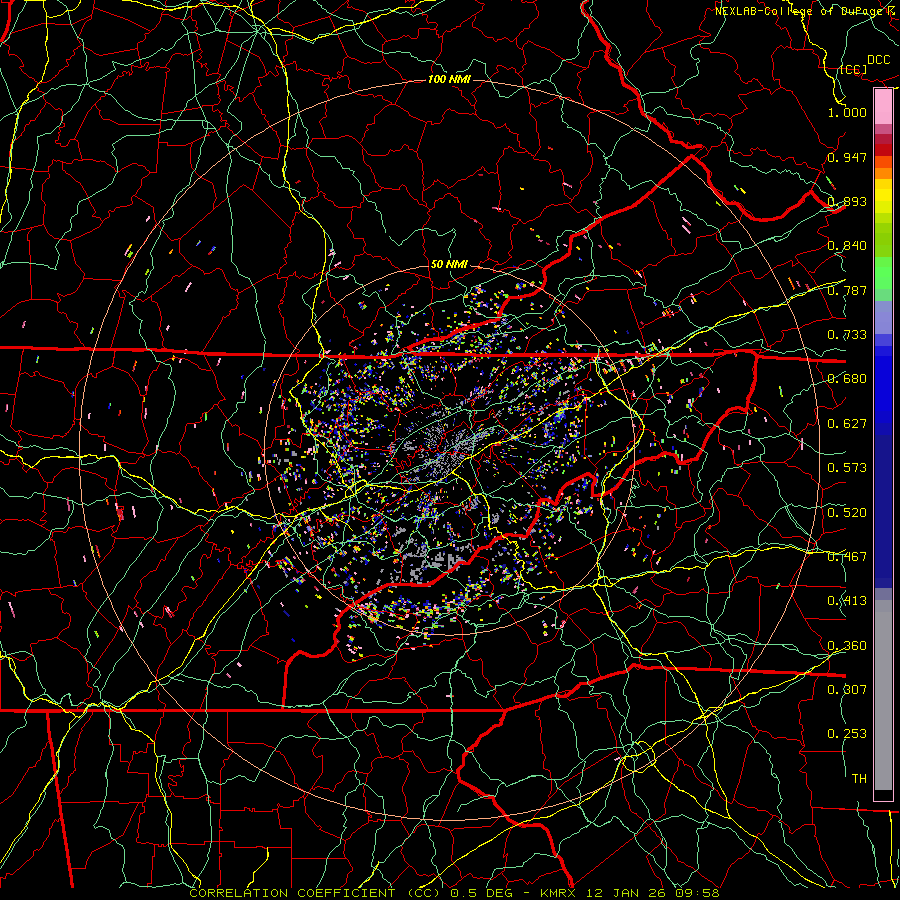This screenshot has width=900, height=900.
Task: Click the Correlation Coefficient KMRX caption
Action: (454, 893)
